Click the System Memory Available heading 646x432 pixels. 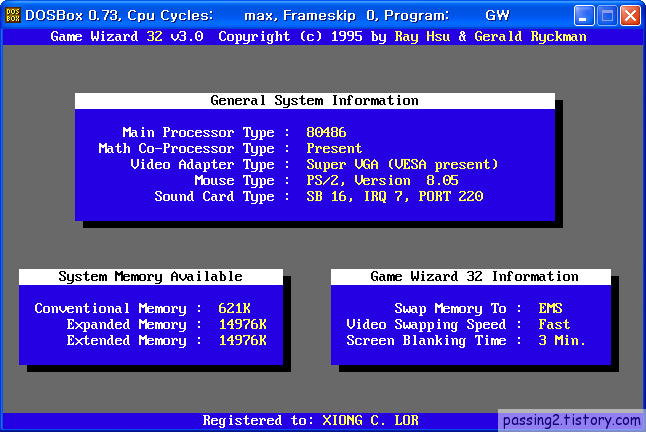pos(150,277)
